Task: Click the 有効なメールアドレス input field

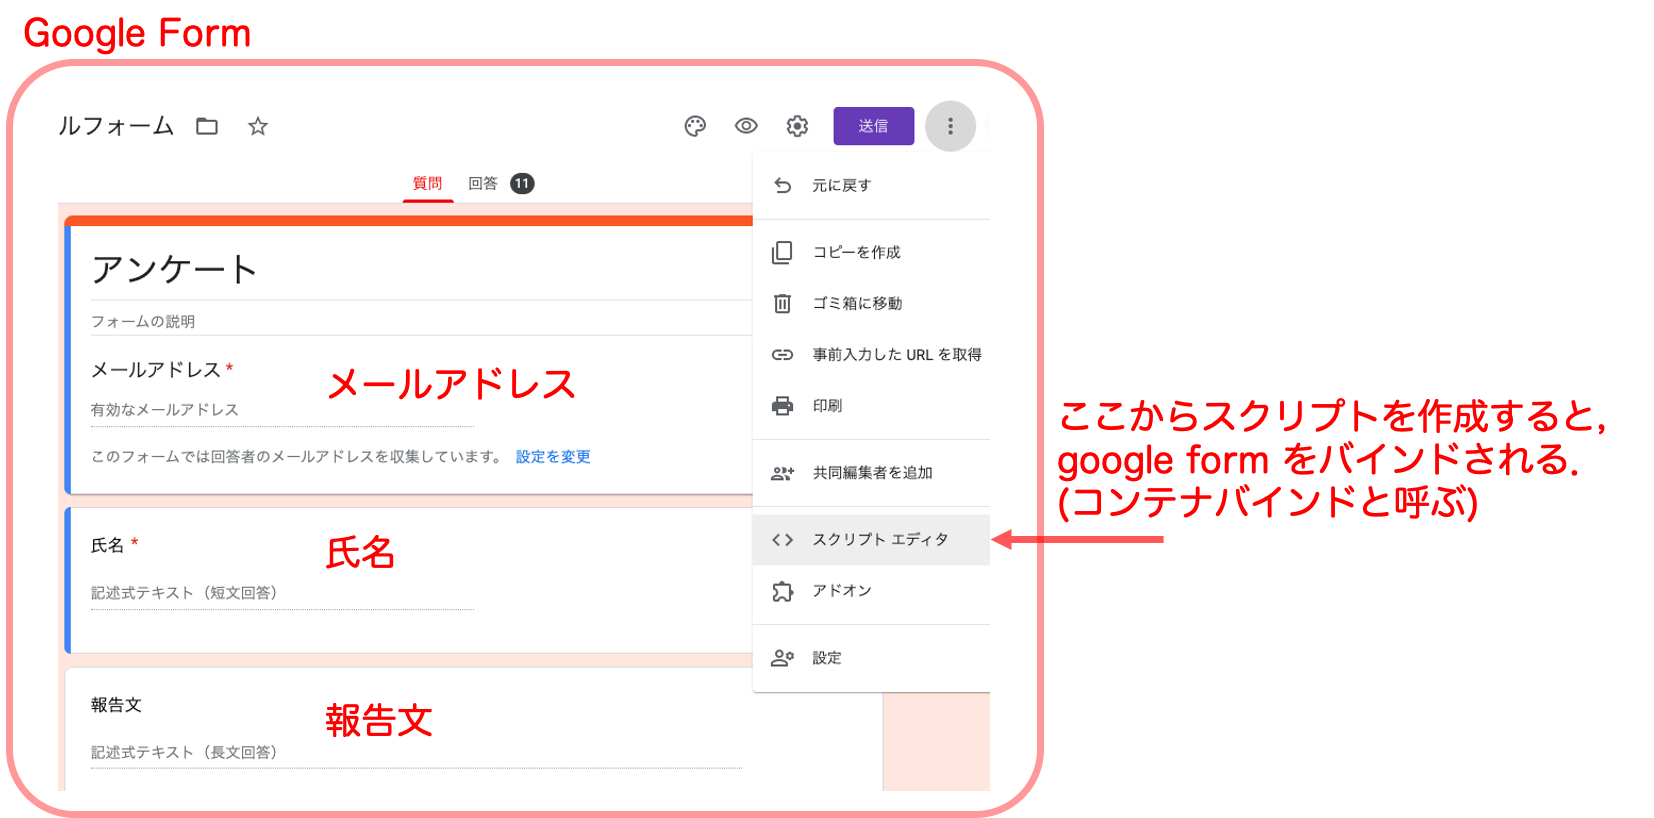Action: tap(282, 410)
